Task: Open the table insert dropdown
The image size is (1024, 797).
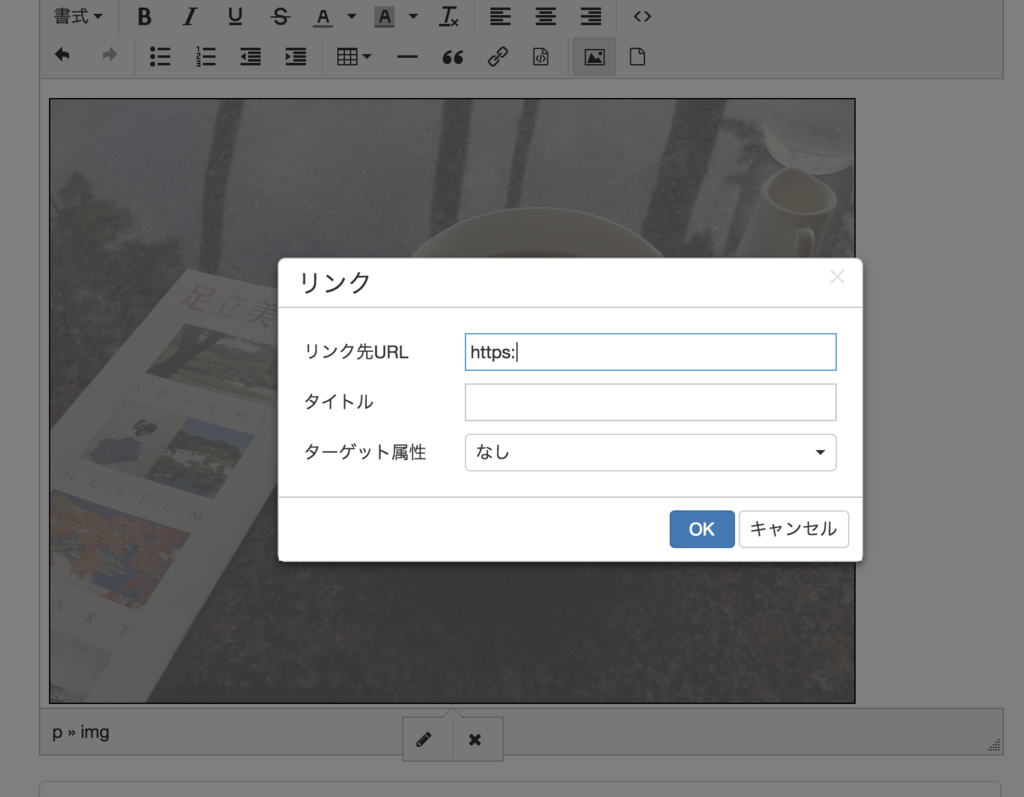Action: point(353,57)
